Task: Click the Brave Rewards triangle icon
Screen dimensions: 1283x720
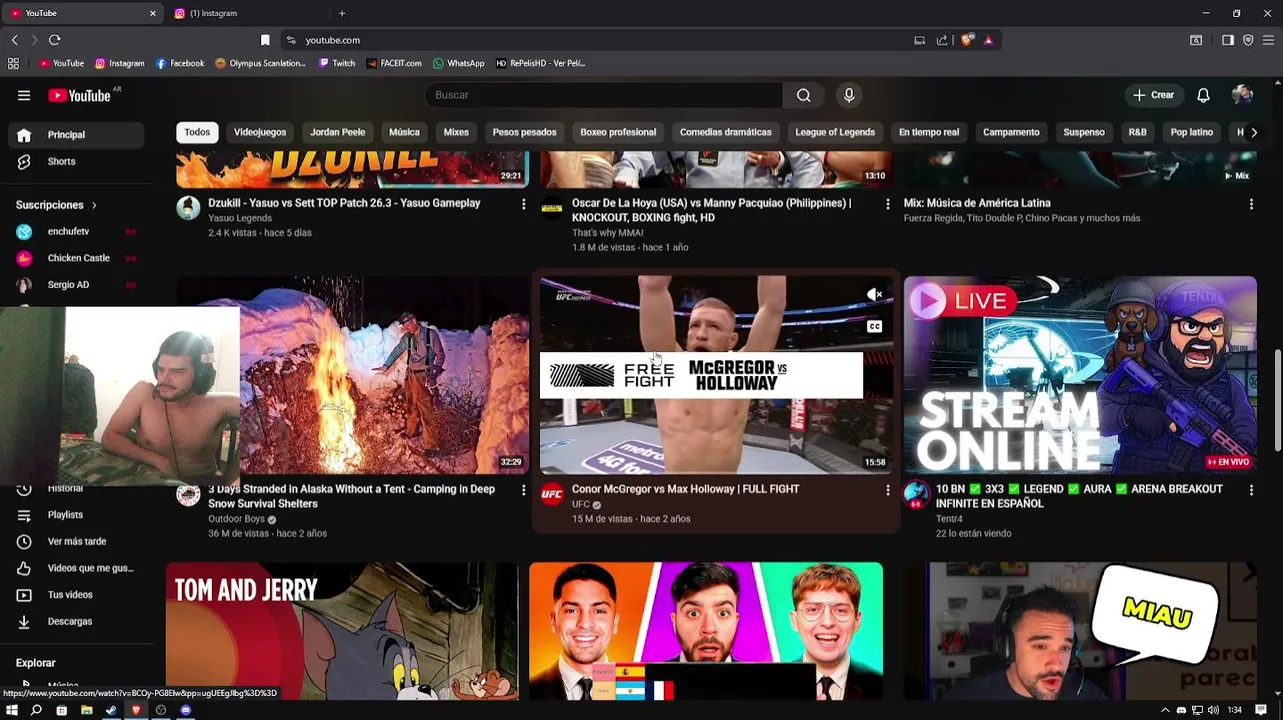Action: coord(988,40)
